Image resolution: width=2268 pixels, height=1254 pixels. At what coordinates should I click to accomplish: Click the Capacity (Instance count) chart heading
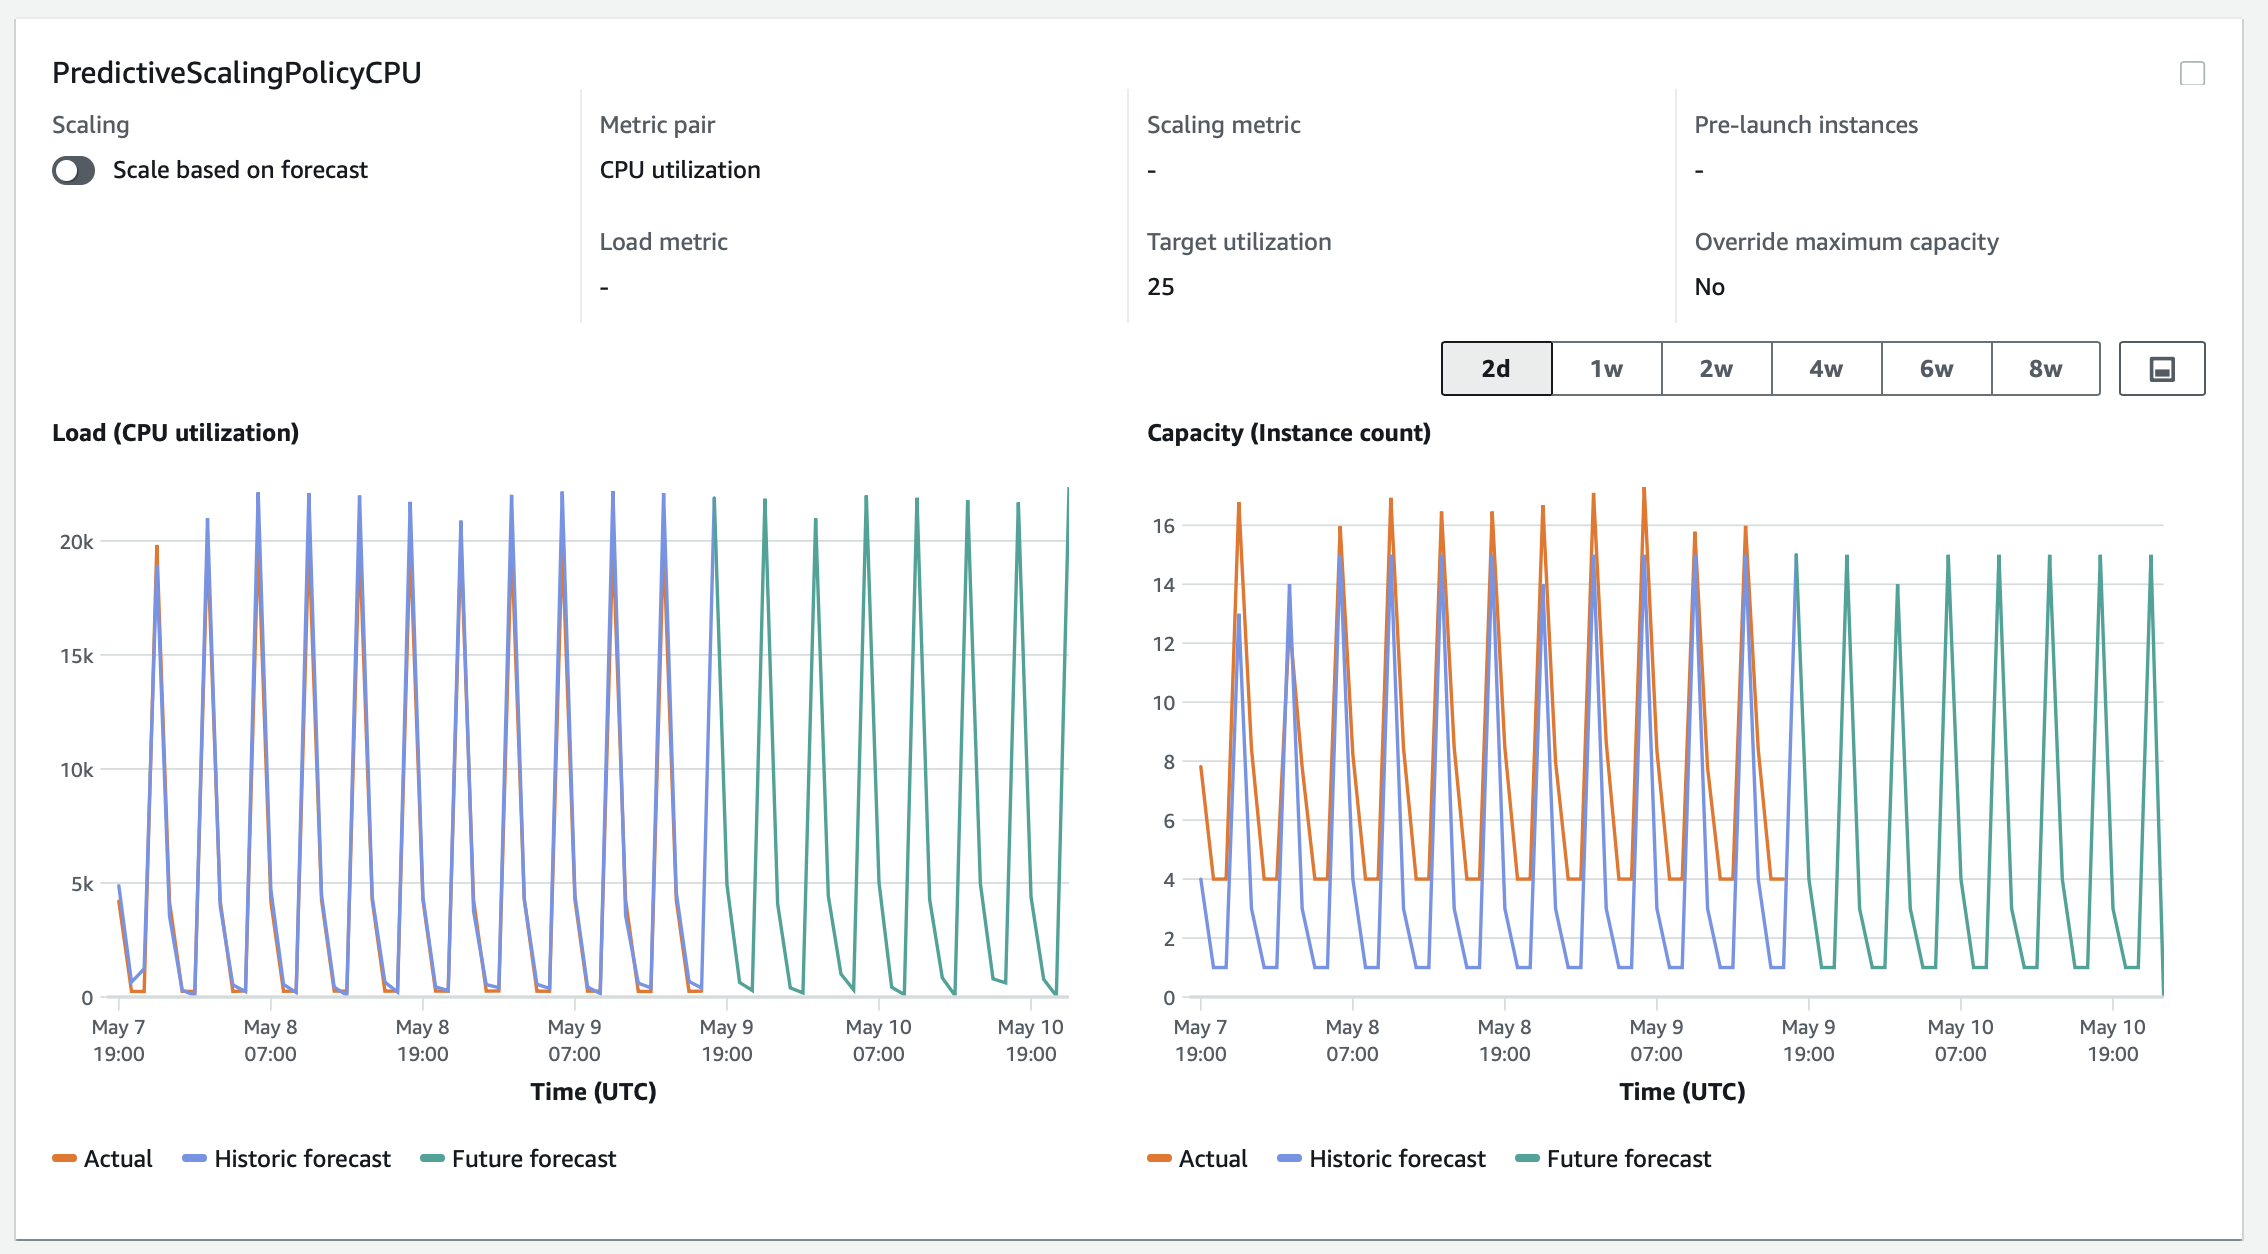1288,433
